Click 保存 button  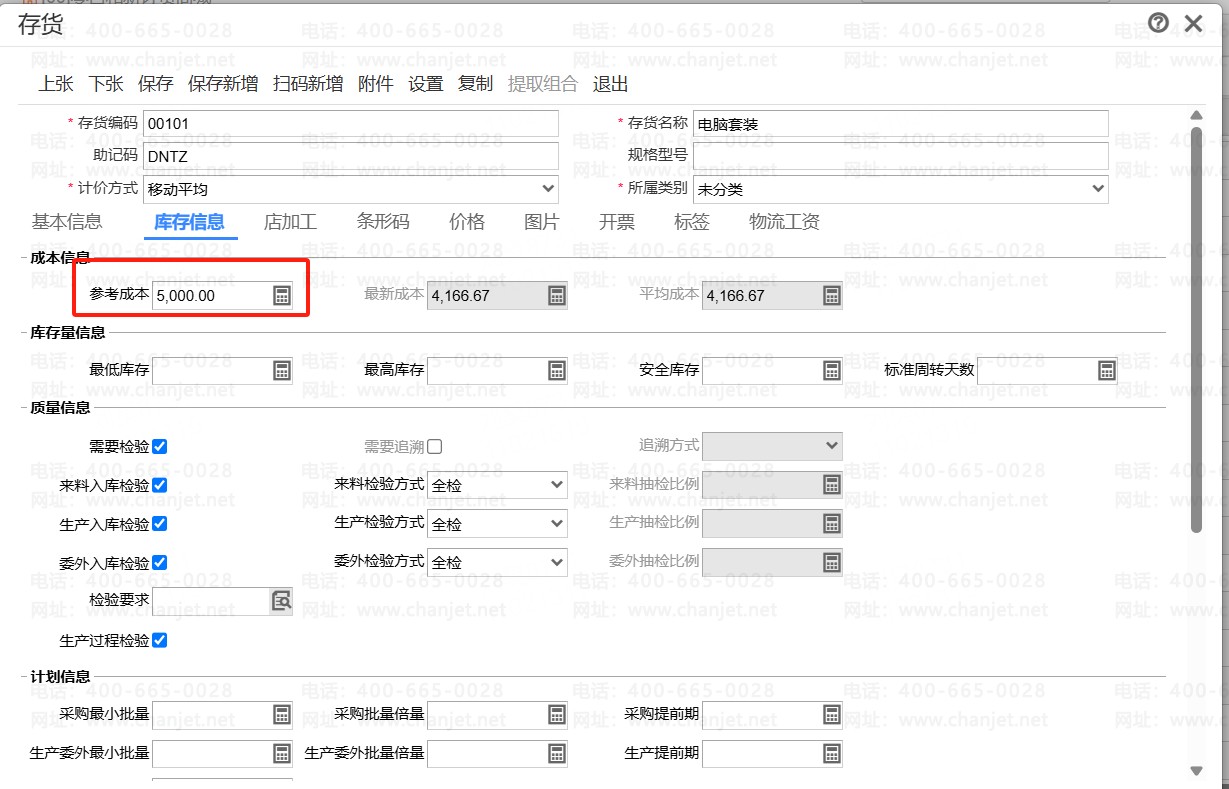pyautogui.click(x=156, y=84)
